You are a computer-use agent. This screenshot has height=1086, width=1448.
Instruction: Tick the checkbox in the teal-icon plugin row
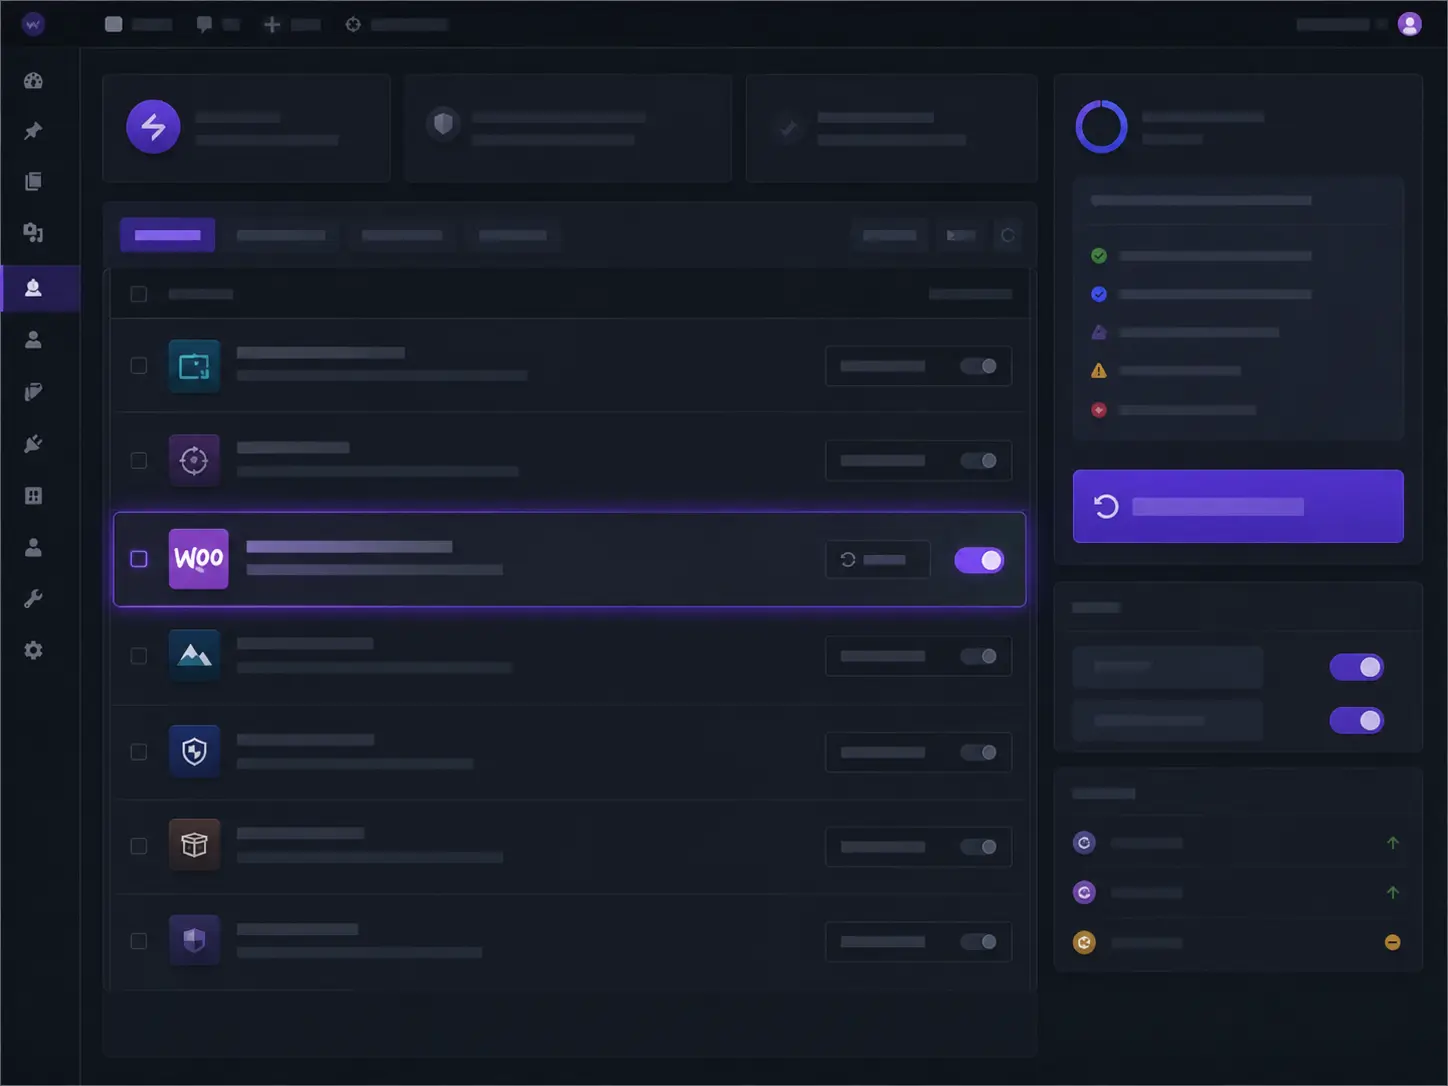[139, 366]
